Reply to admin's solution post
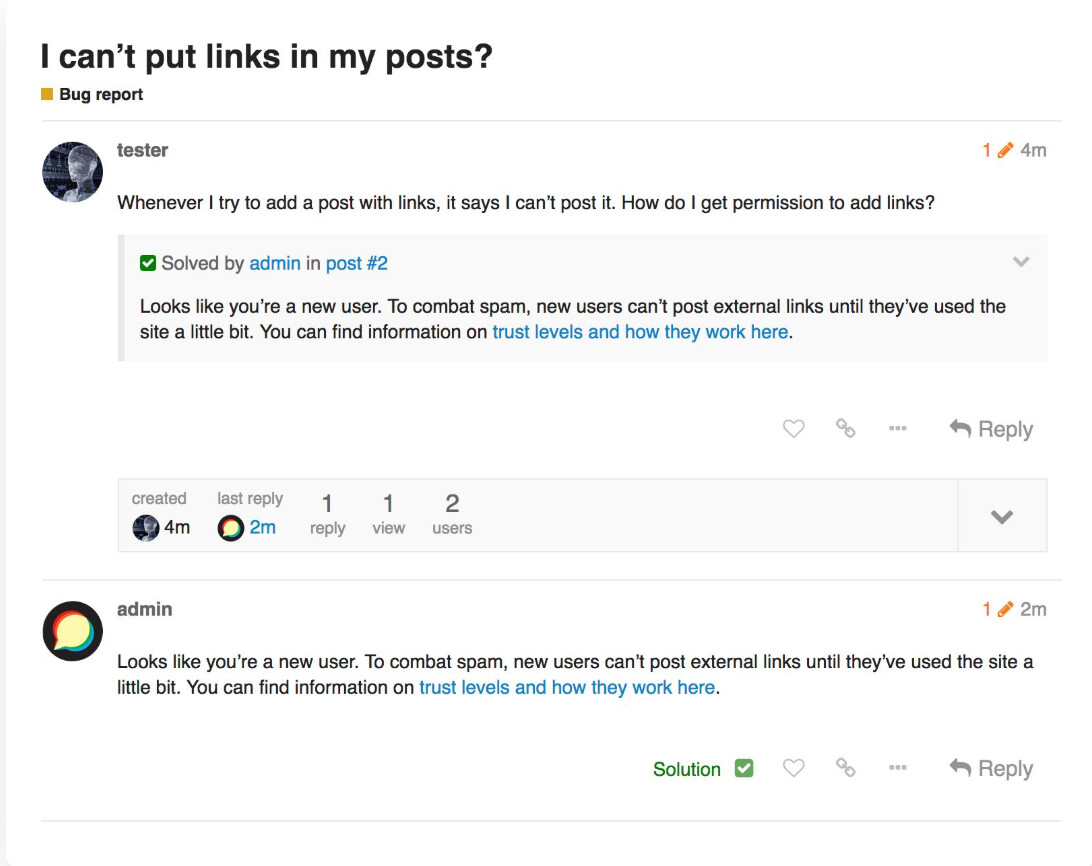This screenshot has height=866, width=1092. click(x=991, y=768)
